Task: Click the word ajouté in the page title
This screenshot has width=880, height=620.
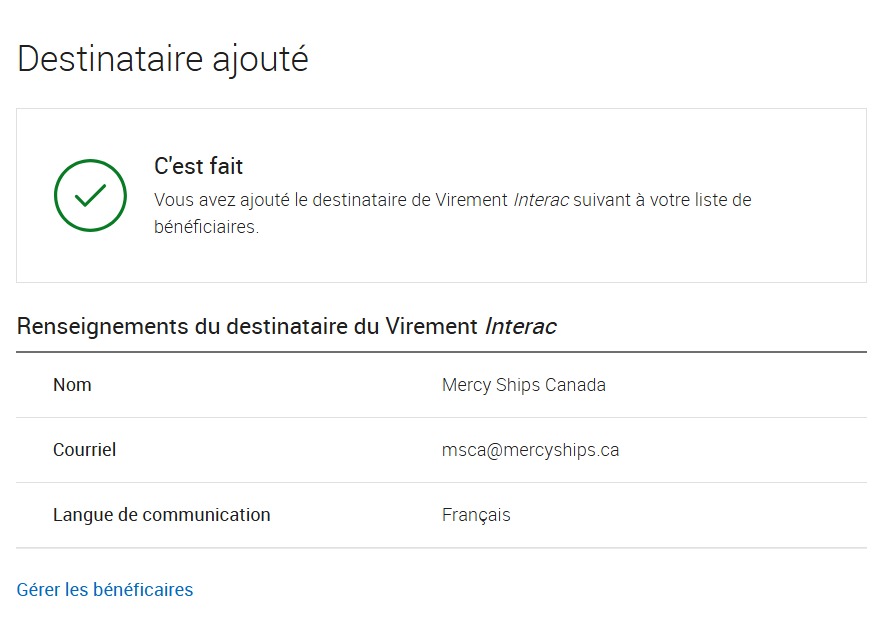Action: click(x=260, y=60)
